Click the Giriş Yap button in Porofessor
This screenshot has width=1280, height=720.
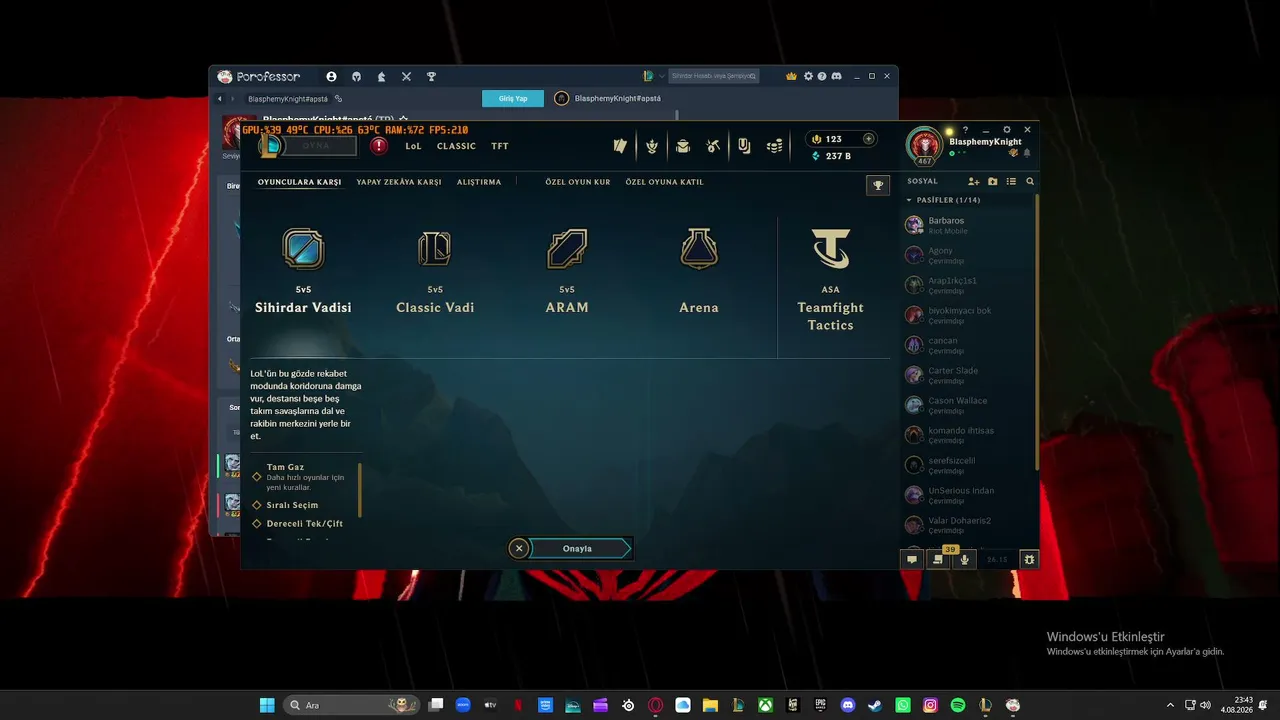click(x=513, y=98)
